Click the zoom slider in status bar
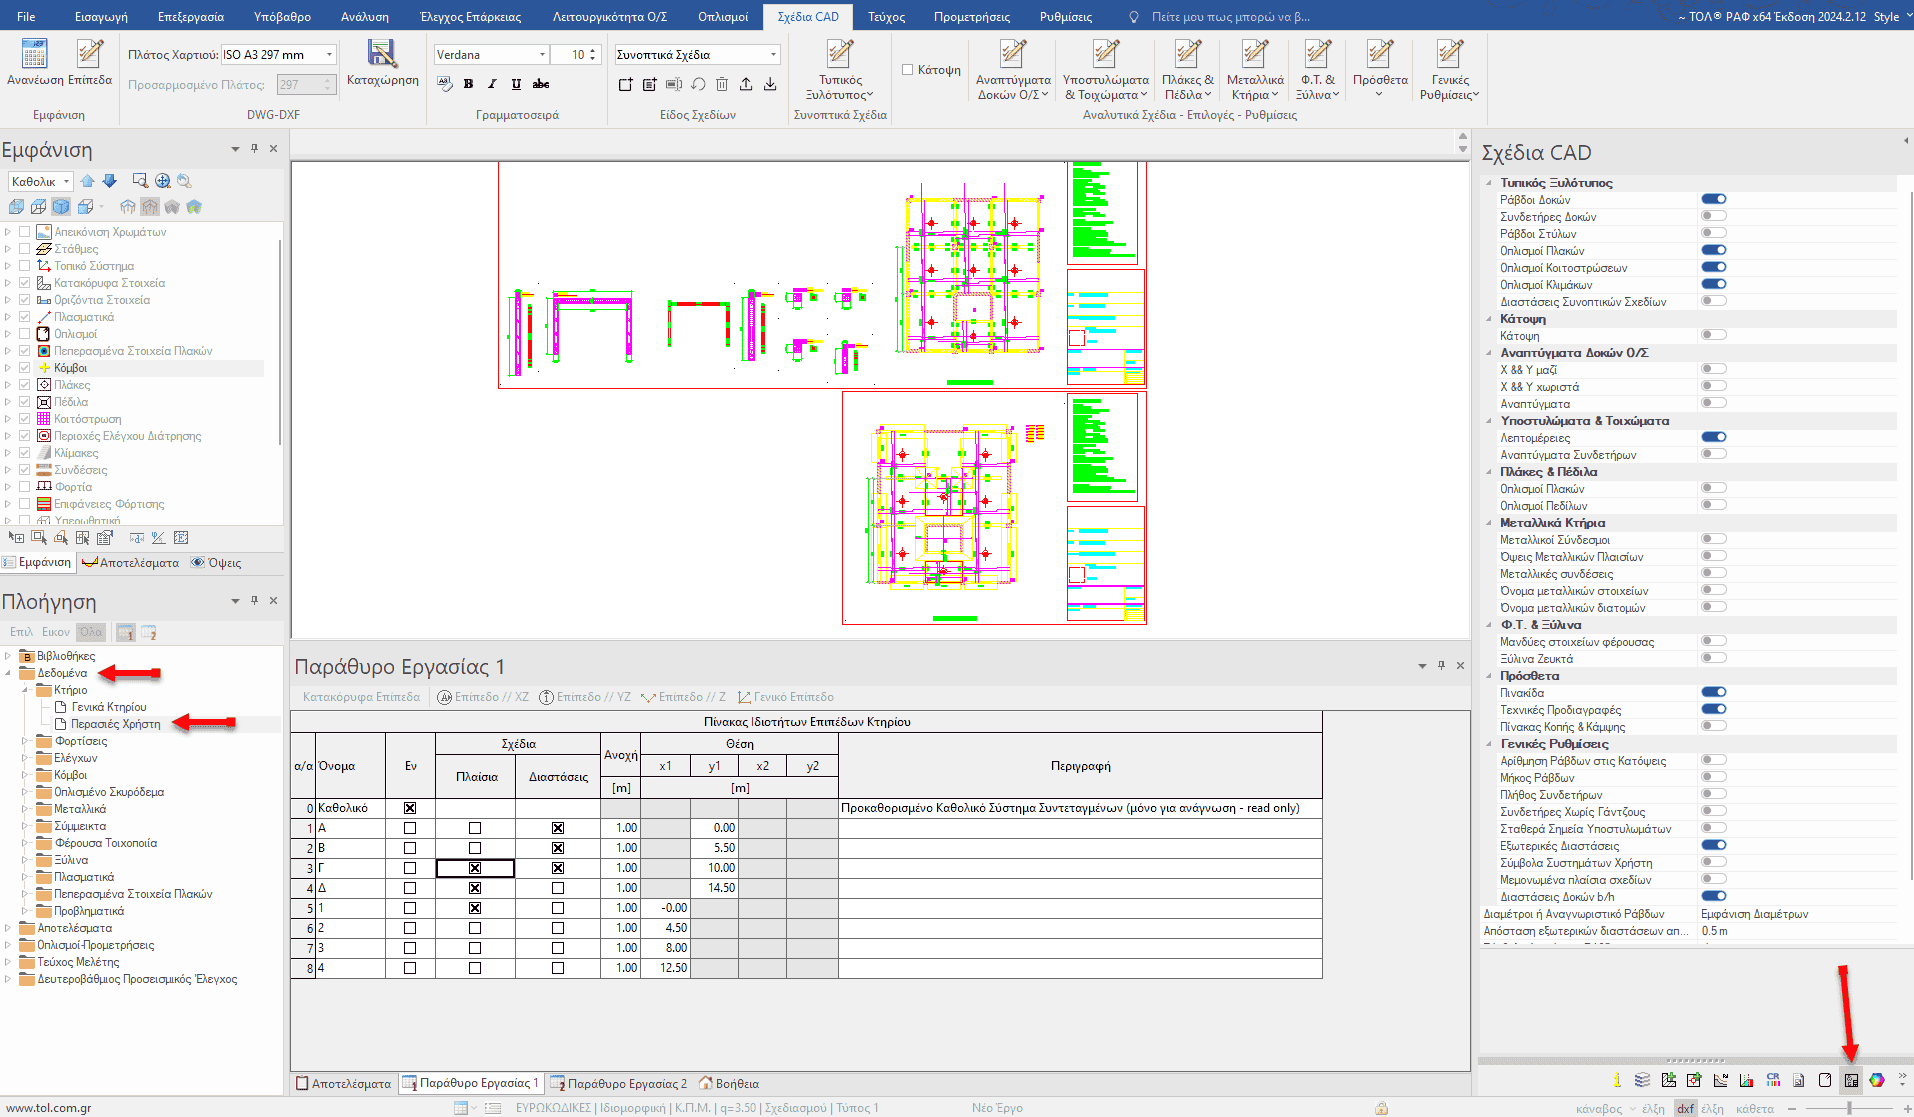The height and width of the screenshot is (1117, 1914). point(1849,1108)
